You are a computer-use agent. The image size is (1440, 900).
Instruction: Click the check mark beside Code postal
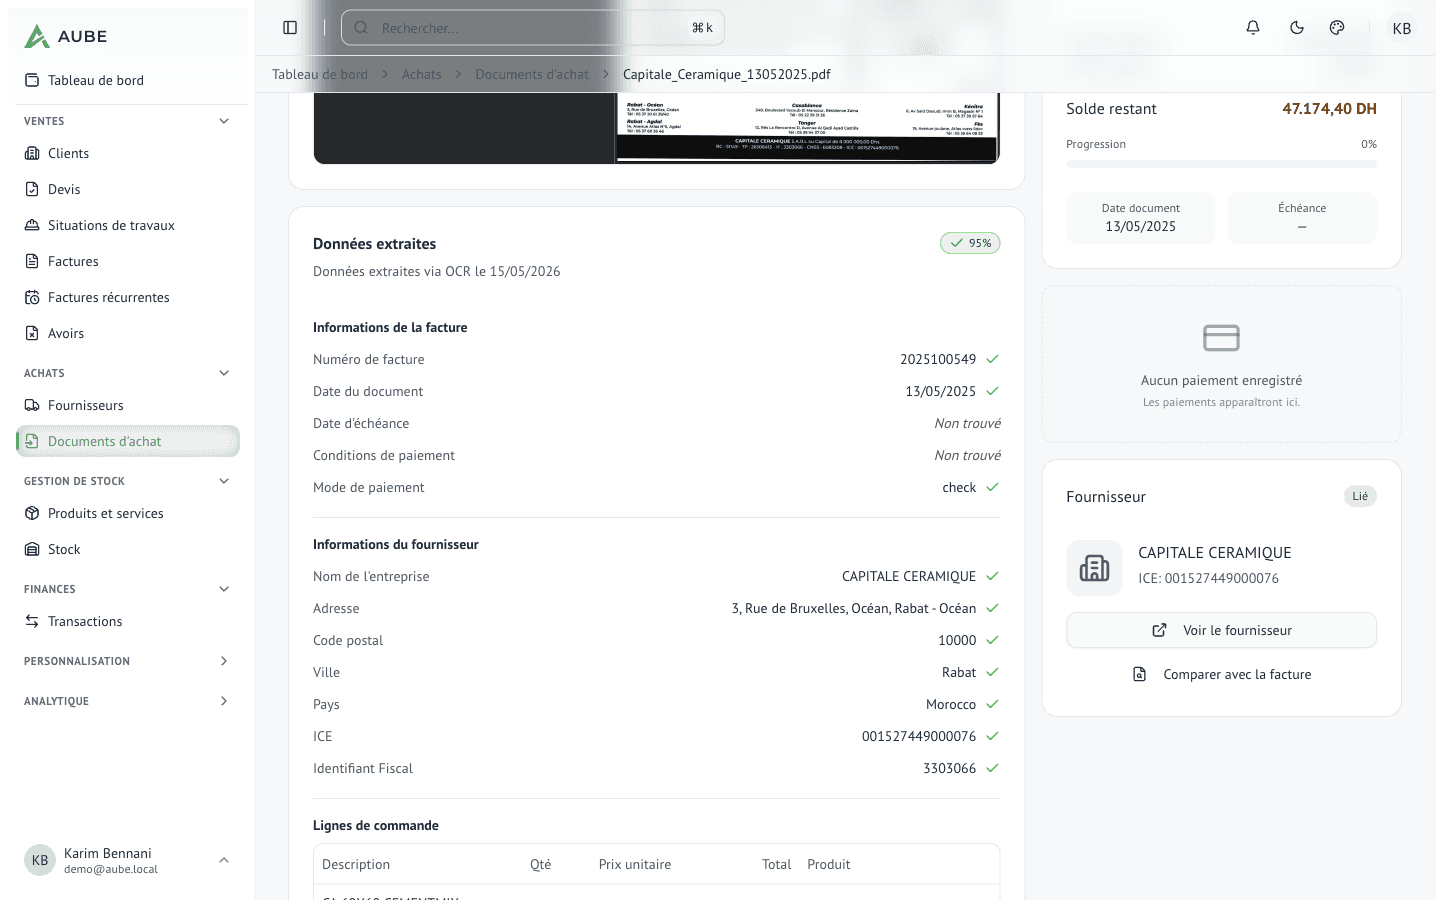(x=992, y=640)
